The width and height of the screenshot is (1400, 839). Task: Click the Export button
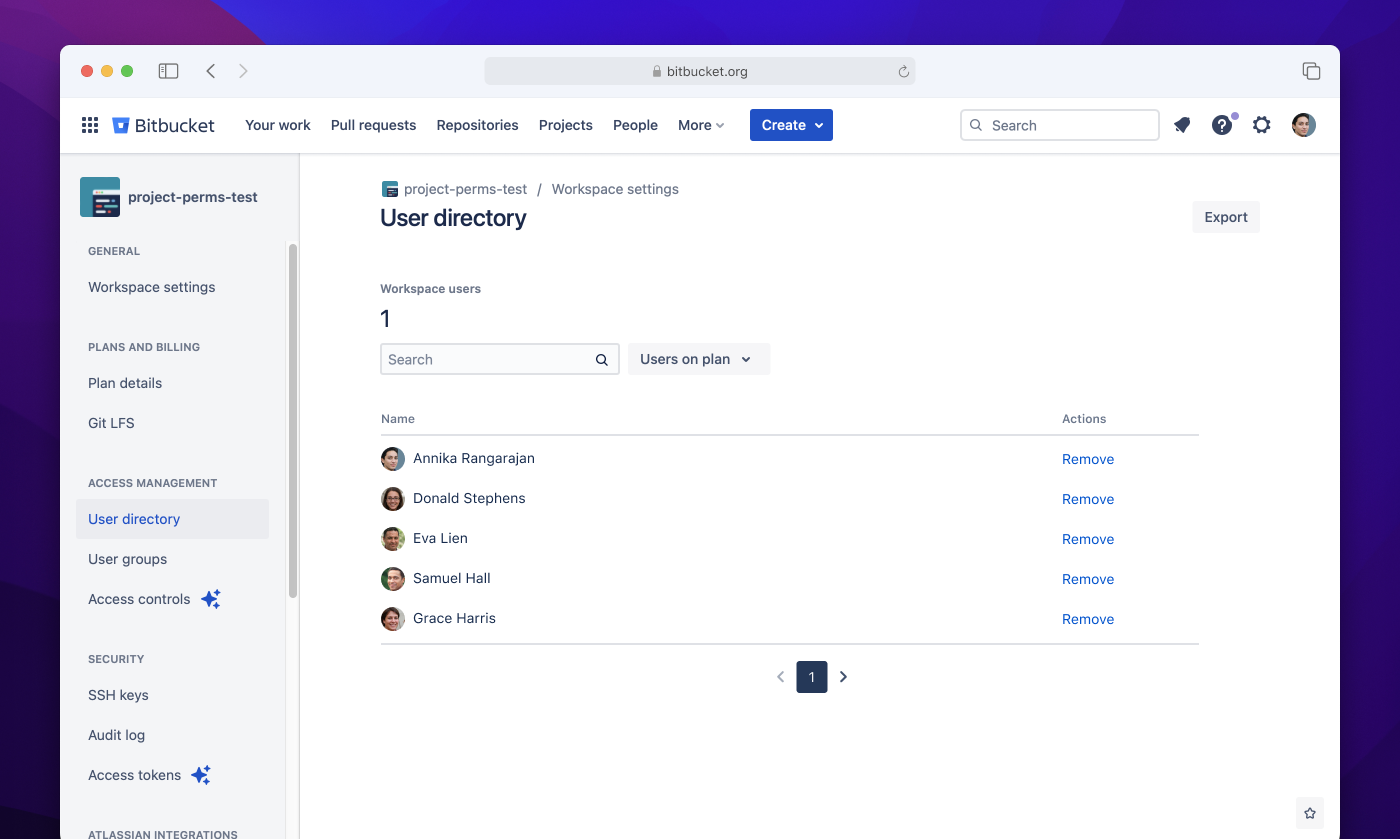pyautogui.click(x=1225, y=216)
